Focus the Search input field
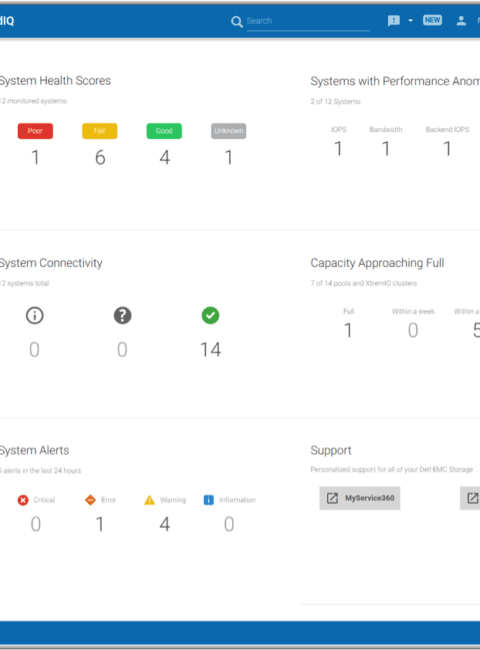 pyautogui.click(x=308, y=21)
